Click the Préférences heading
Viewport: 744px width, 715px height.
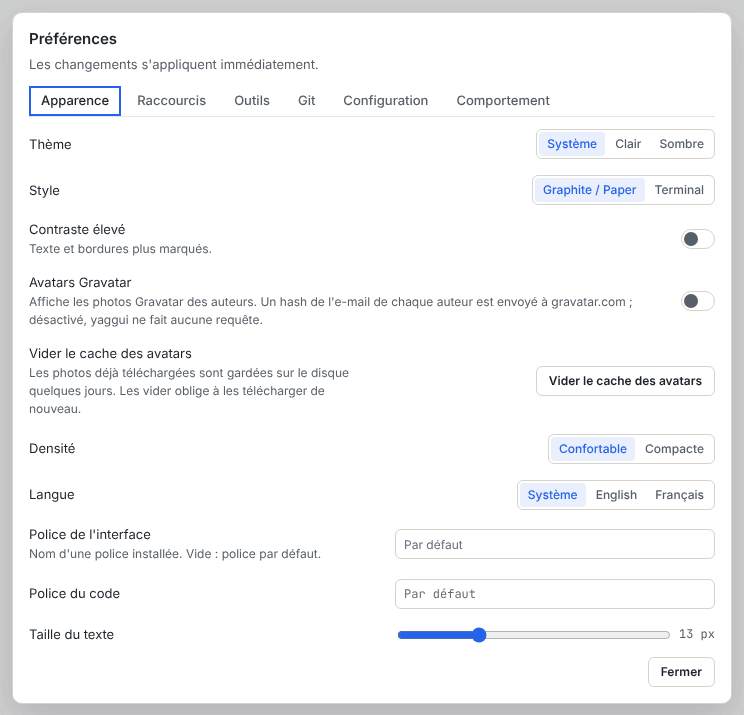(x=73, y=39)
